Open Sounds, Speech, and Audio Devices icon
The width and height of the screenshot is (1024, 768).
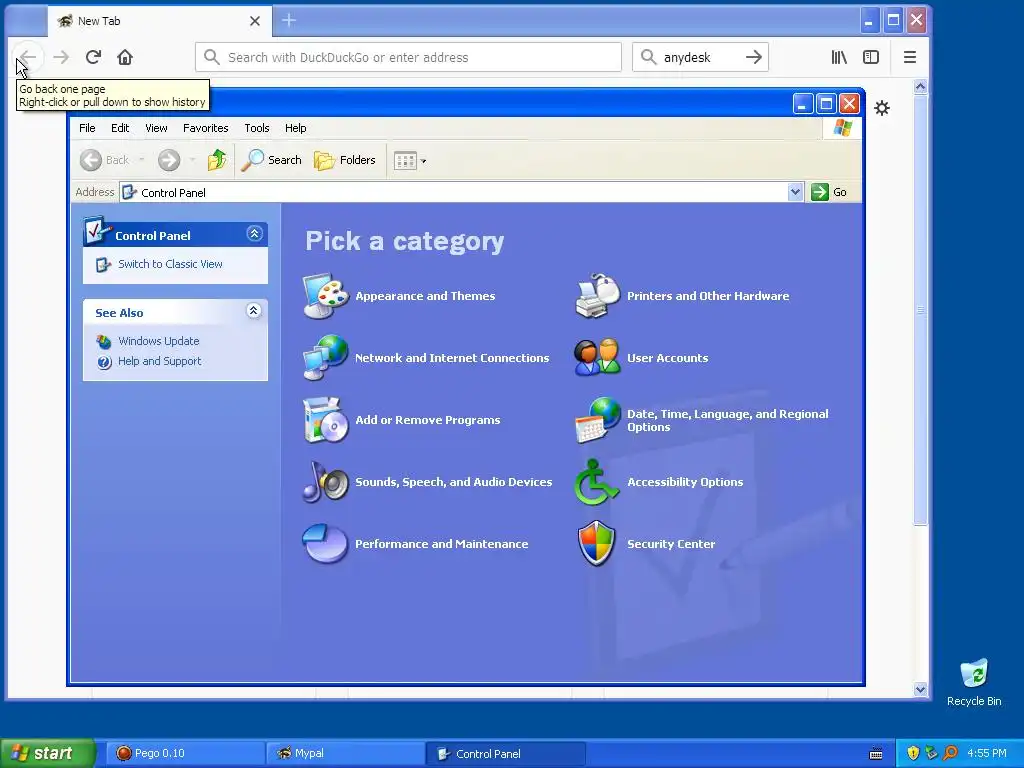[325, 481]
